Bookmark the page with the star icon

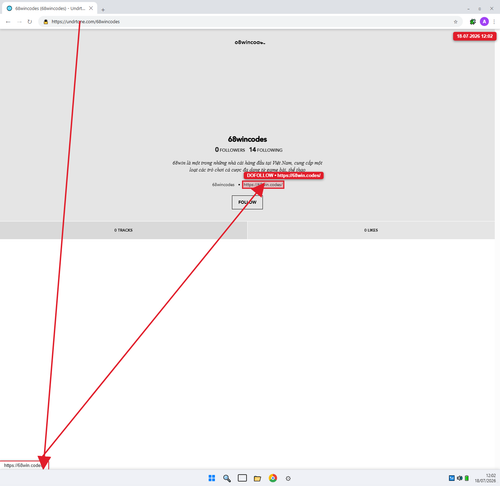coord(455,22)
